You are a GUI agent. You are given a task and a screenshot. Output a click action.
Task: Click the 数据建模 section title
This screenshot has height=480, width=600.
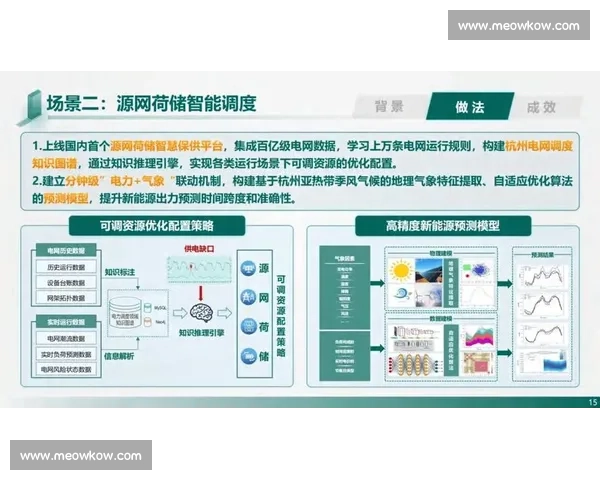pos(441,318)
